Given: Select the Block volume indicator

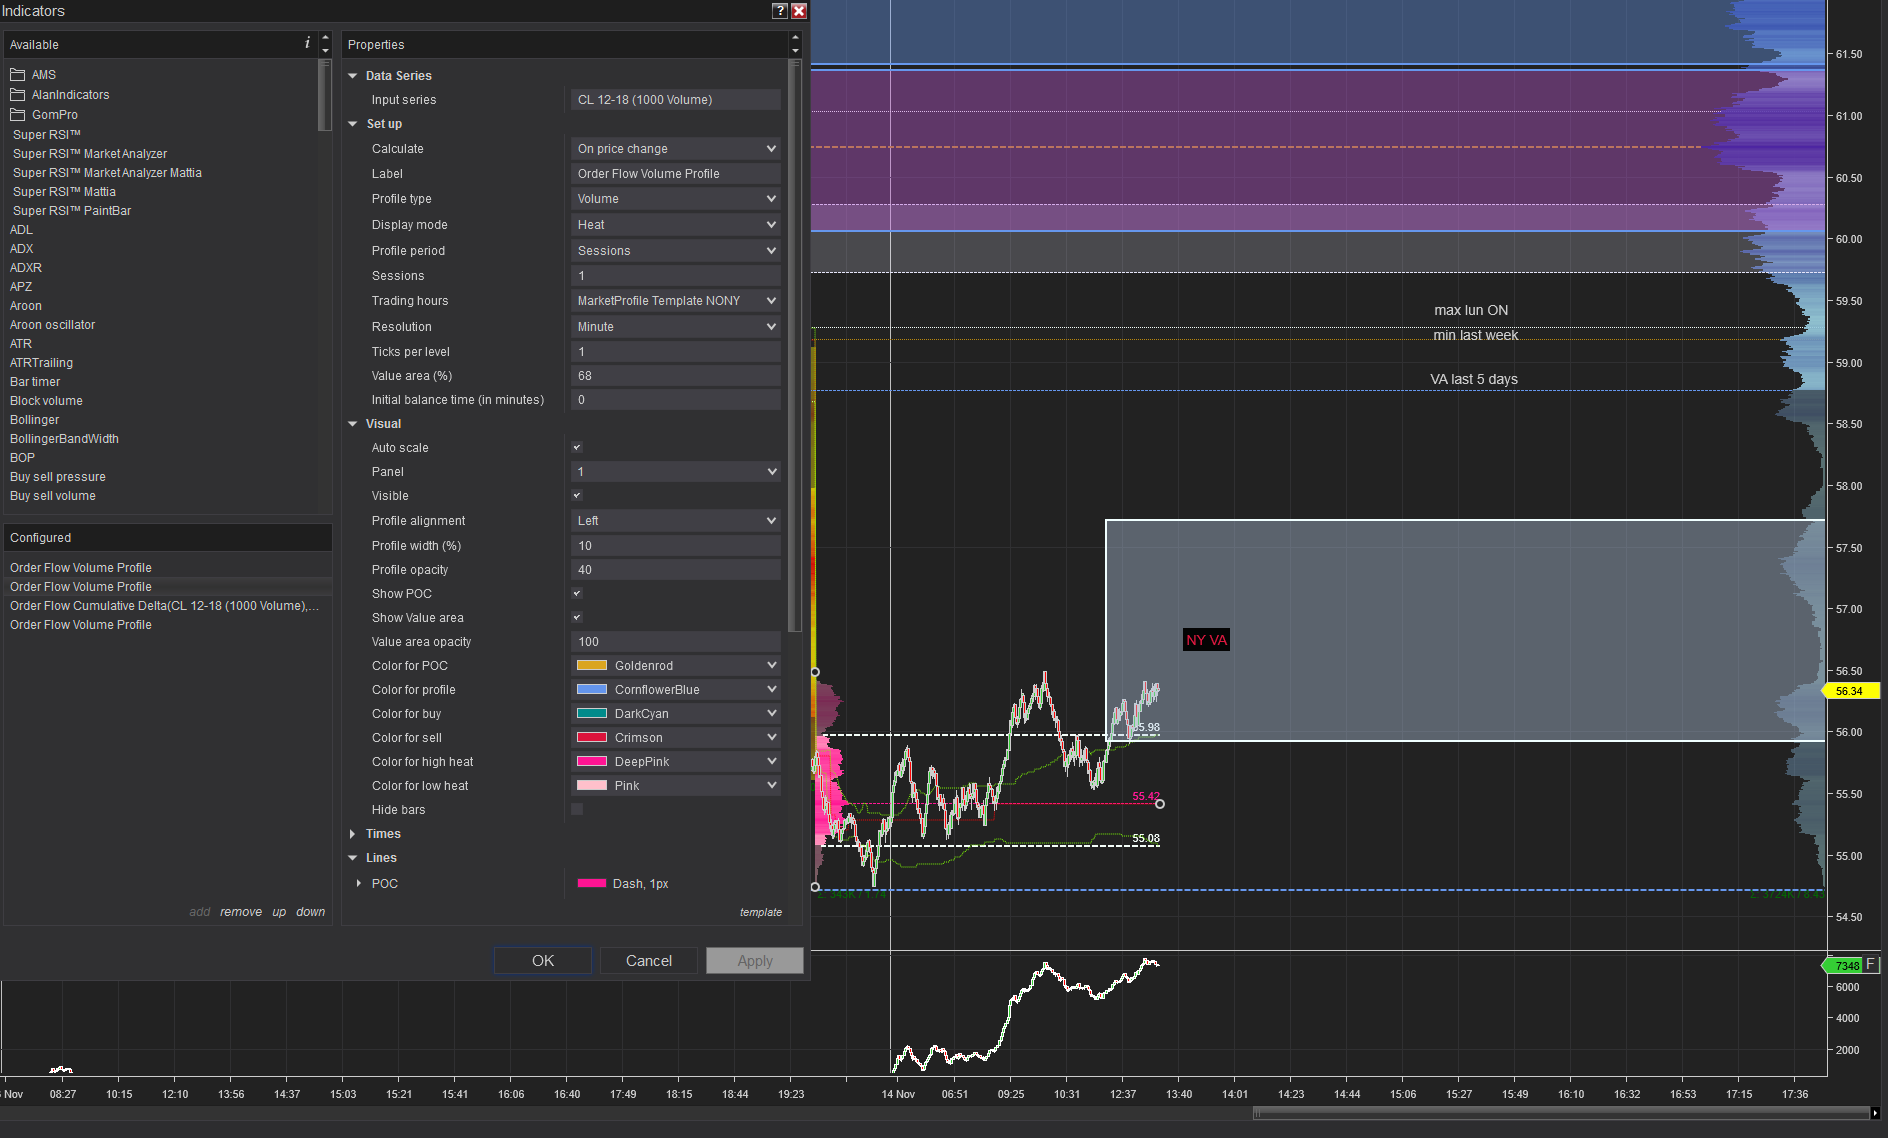Looking at the screenshot, I should pos(46,401).
